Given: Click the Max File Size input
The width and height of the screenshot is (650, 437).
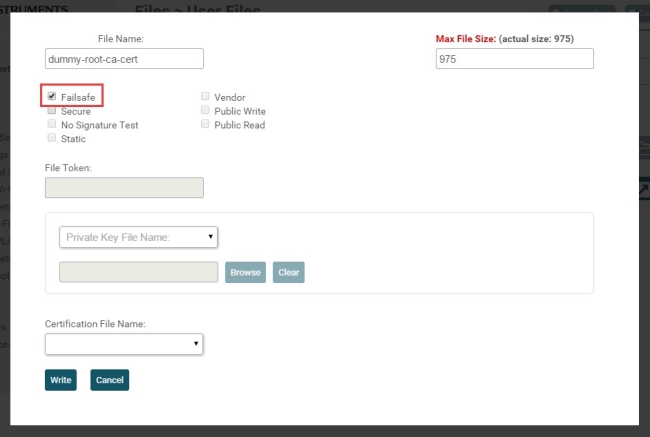Looking at the screenshot, I should point(514,59).
